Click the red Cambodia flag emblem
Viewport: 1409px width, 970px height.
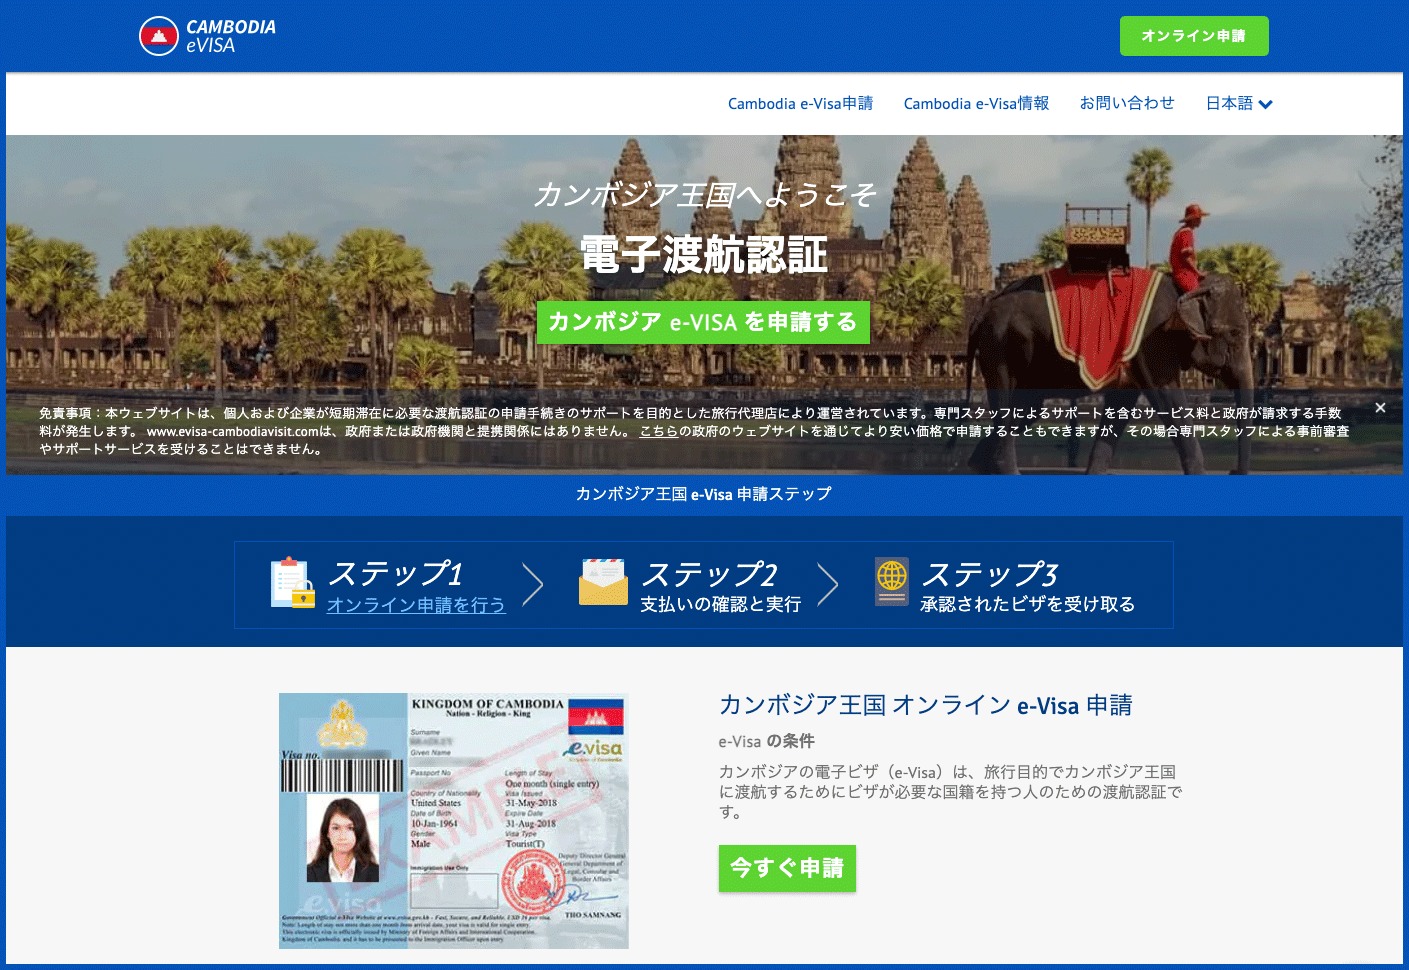coord(158,35)
